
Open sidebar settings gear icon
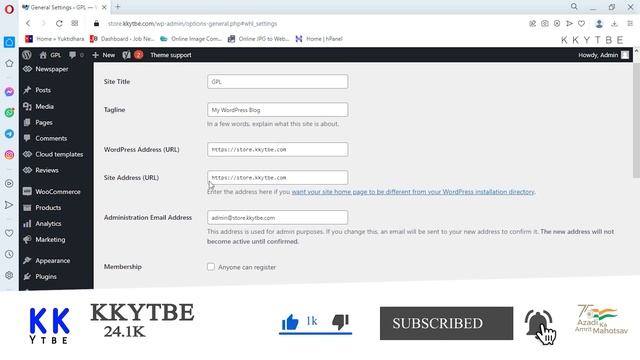pos(9,275)
